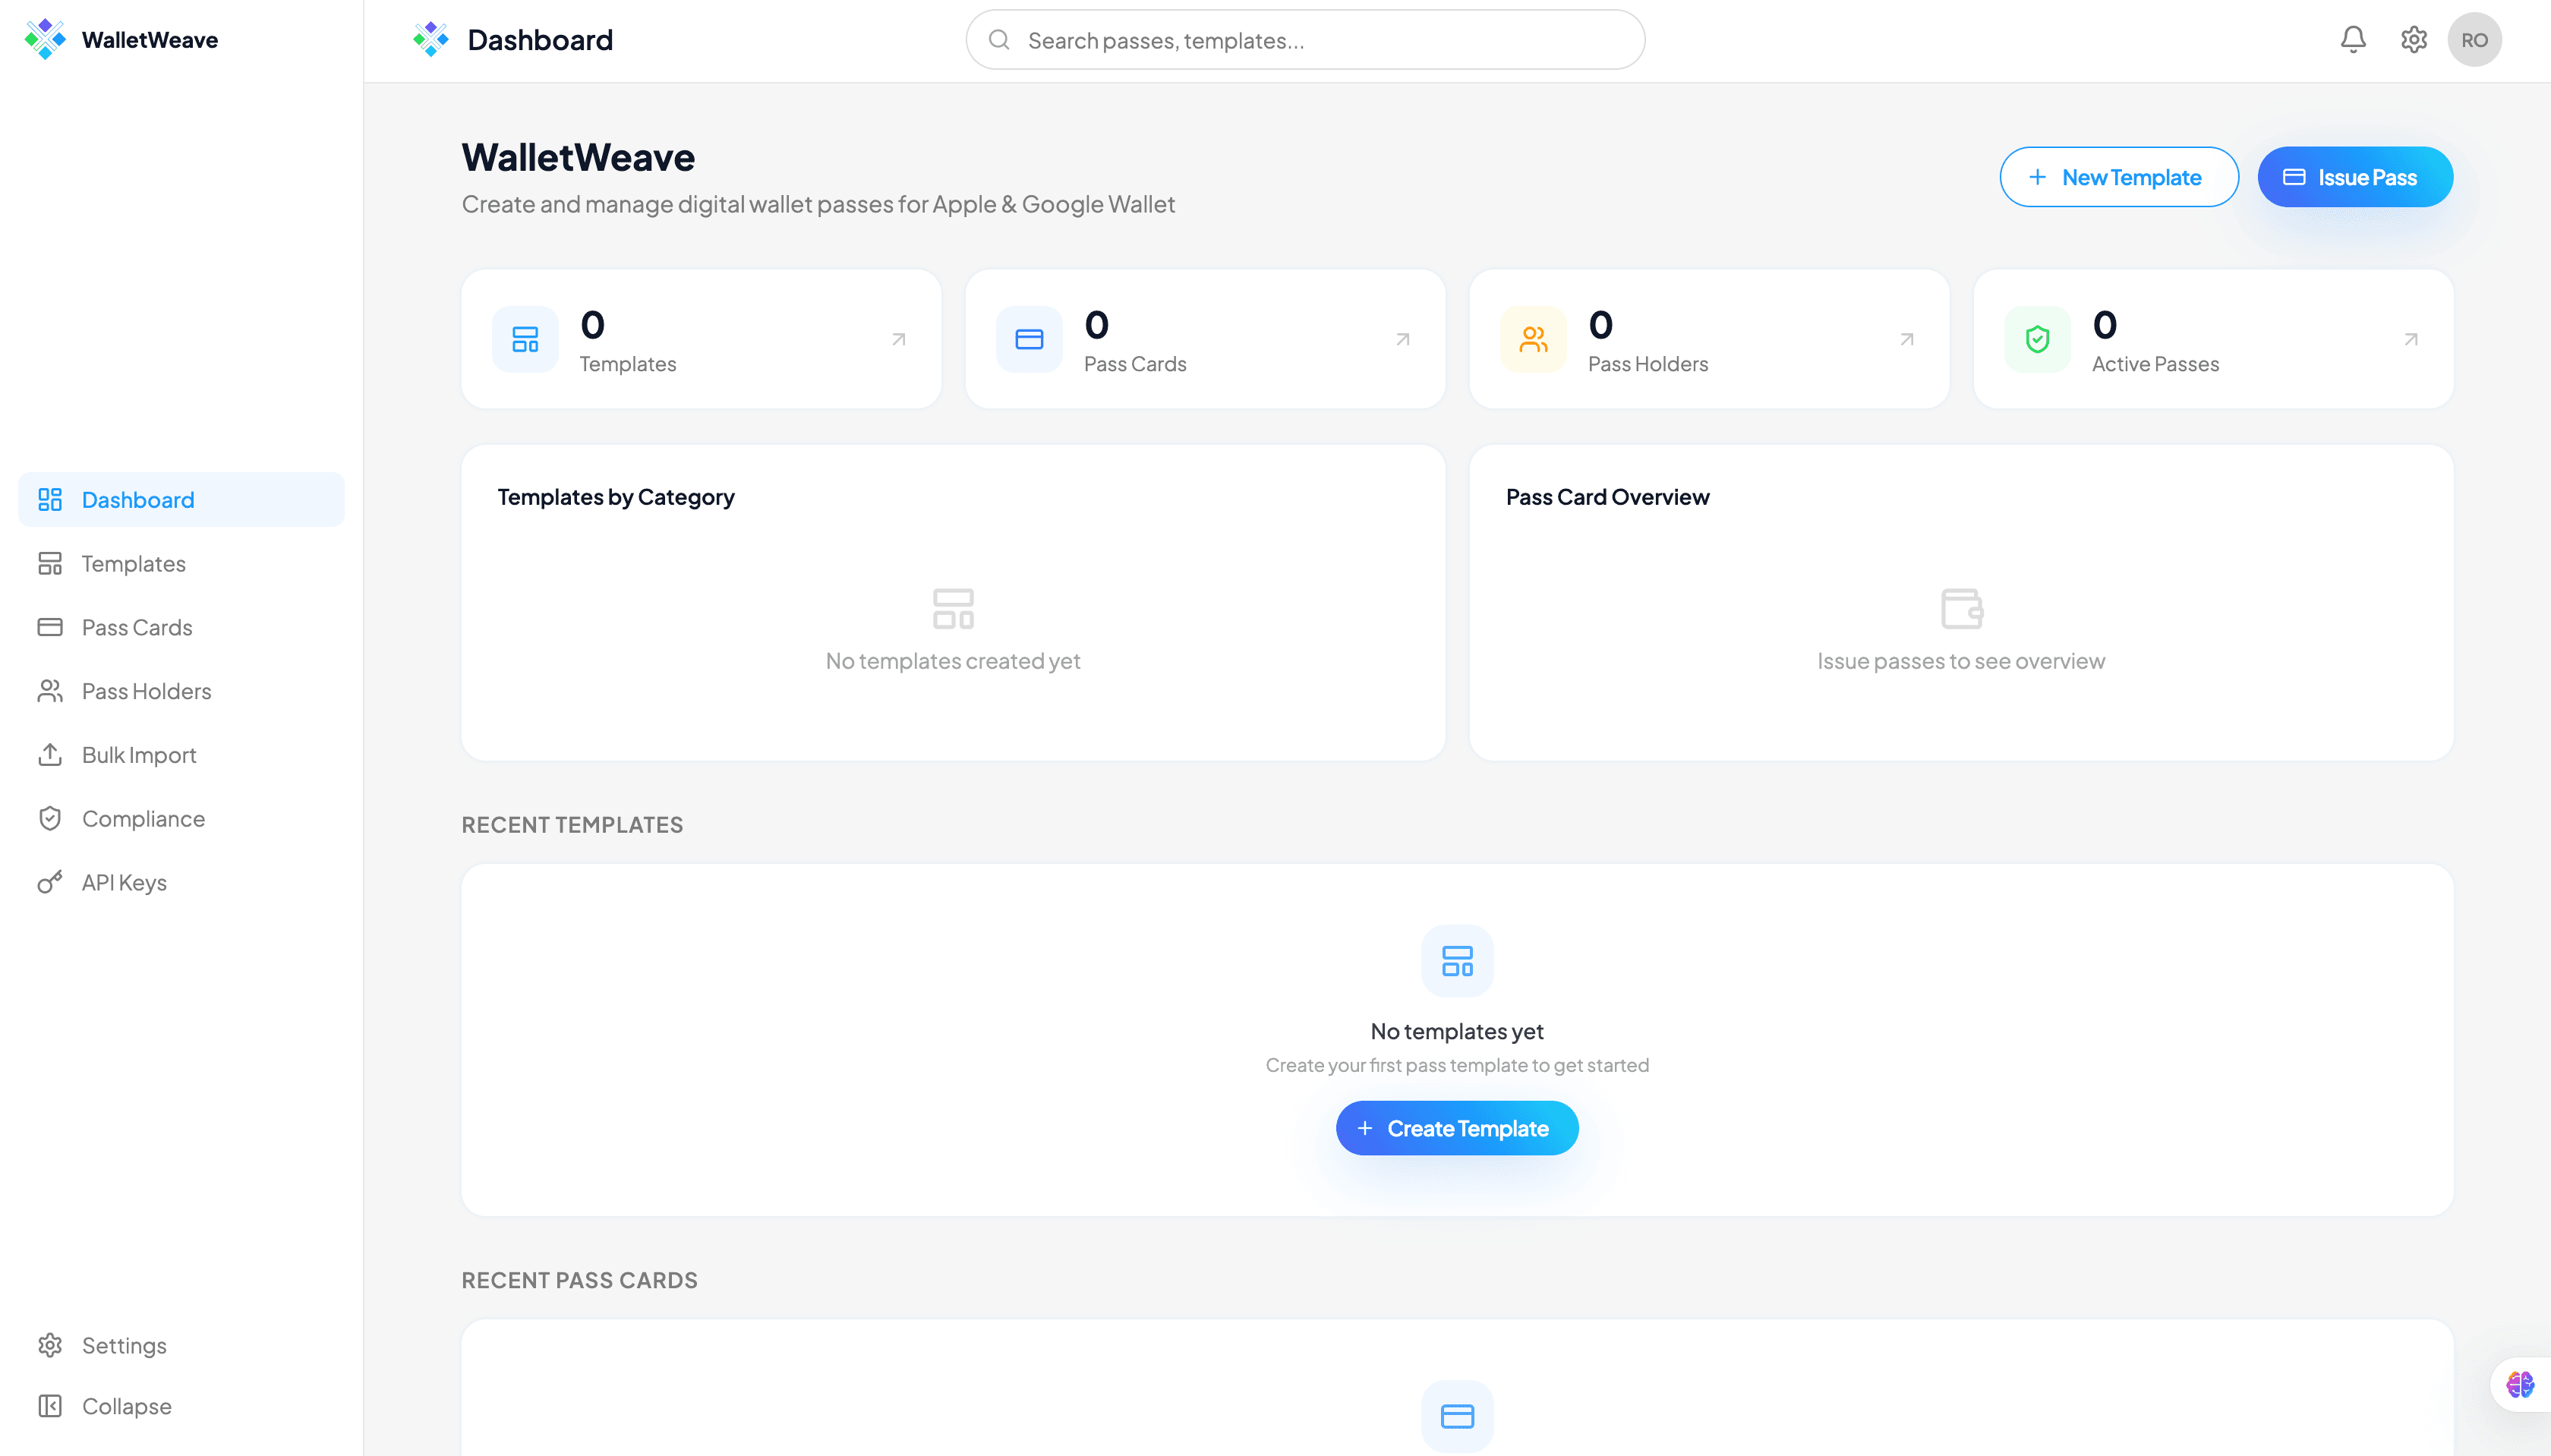The image size is (2551, 1456).
Task: Open the RO profile avatar menu
Action: tap(2476, 39)
